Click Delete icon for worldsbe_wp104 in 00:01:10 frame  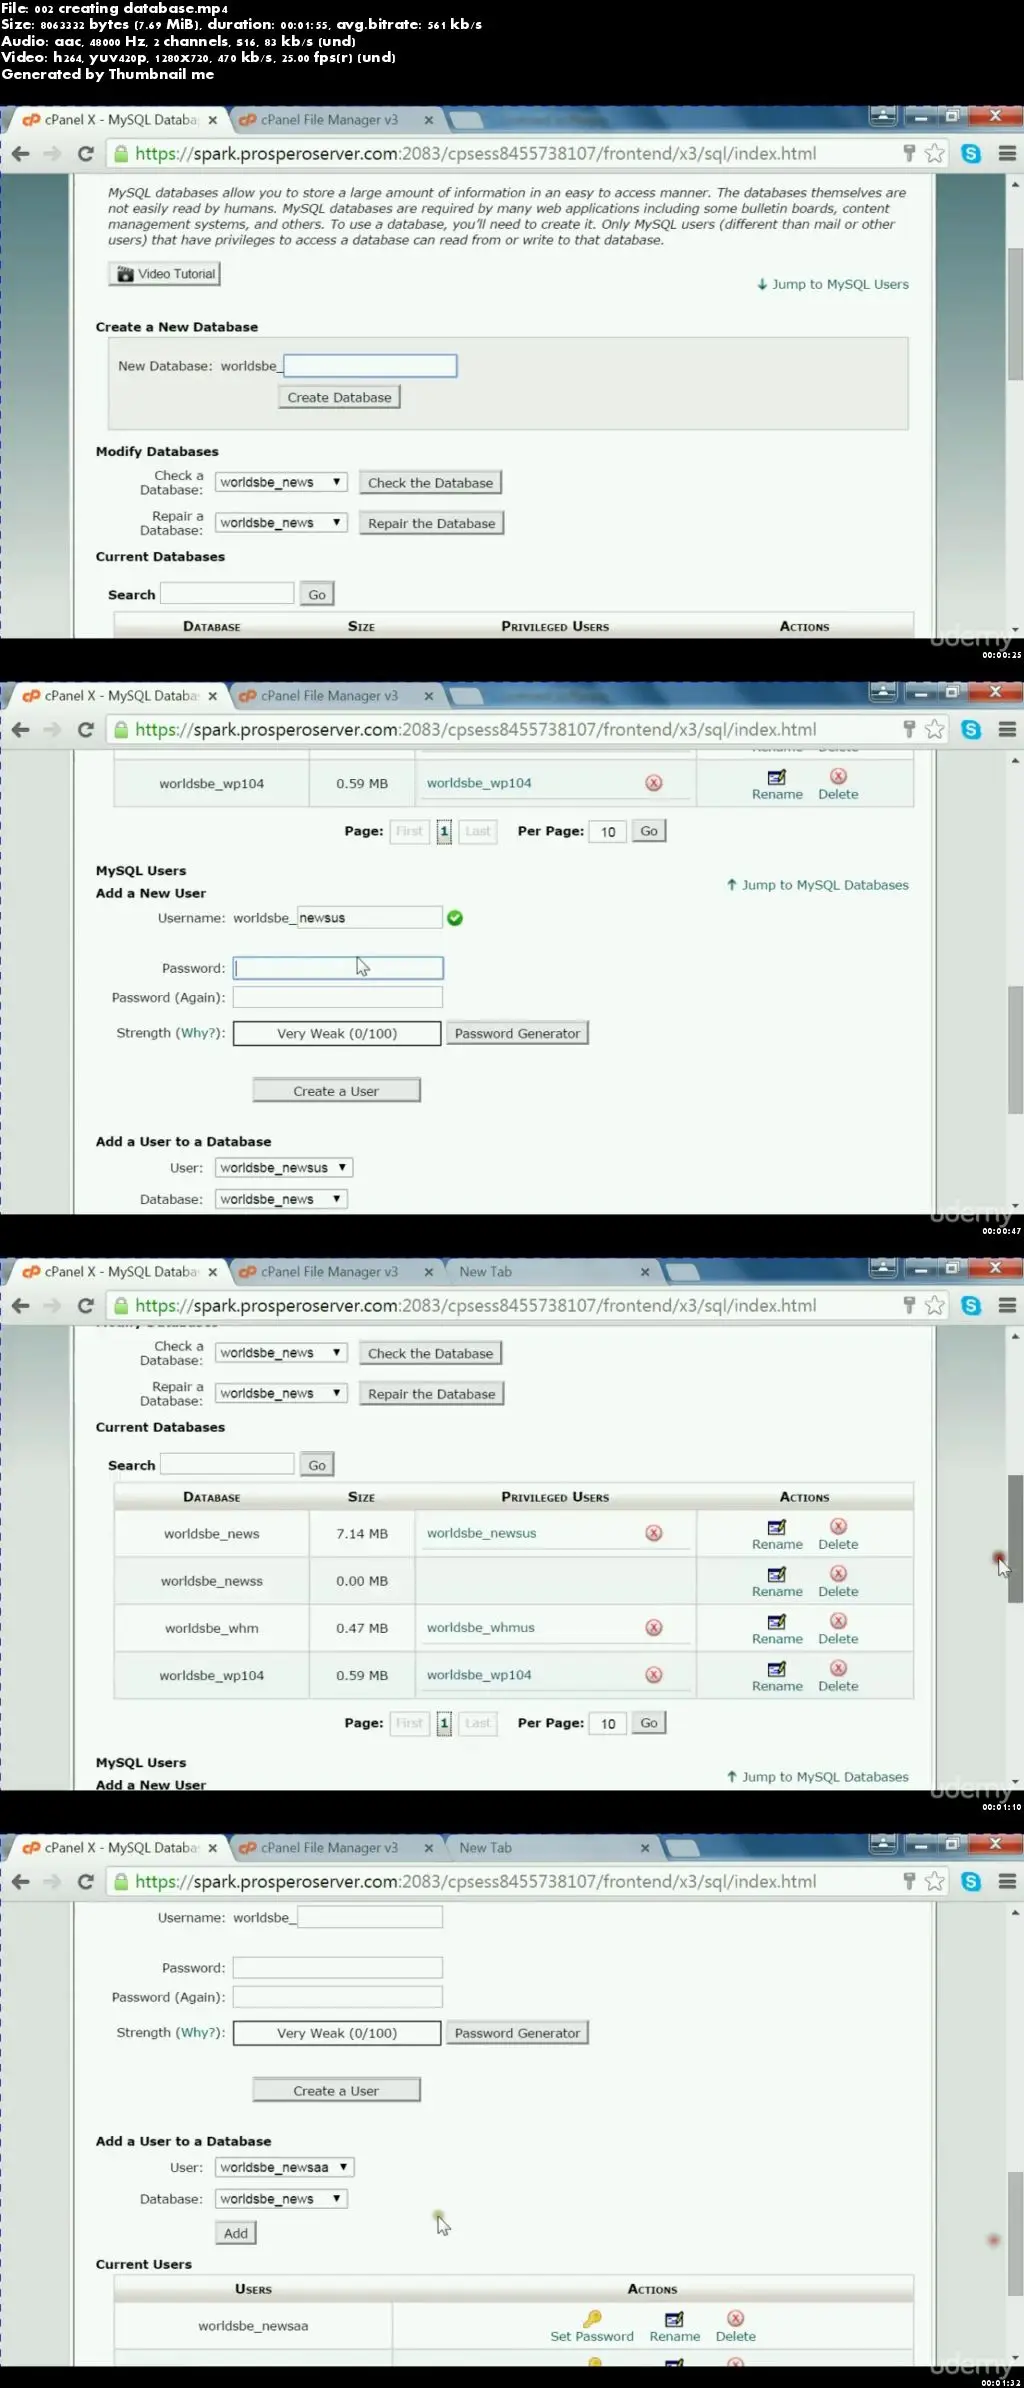pyautogui.click(x=838, y=1667)
